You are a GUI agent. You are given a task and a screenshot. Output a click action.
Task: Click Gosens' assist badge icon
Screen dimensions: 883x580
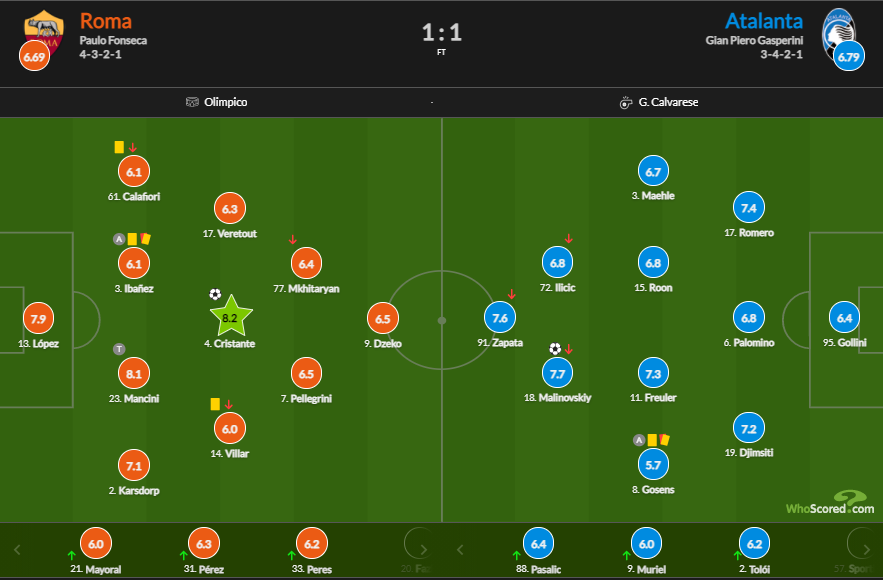click(638, 439)
